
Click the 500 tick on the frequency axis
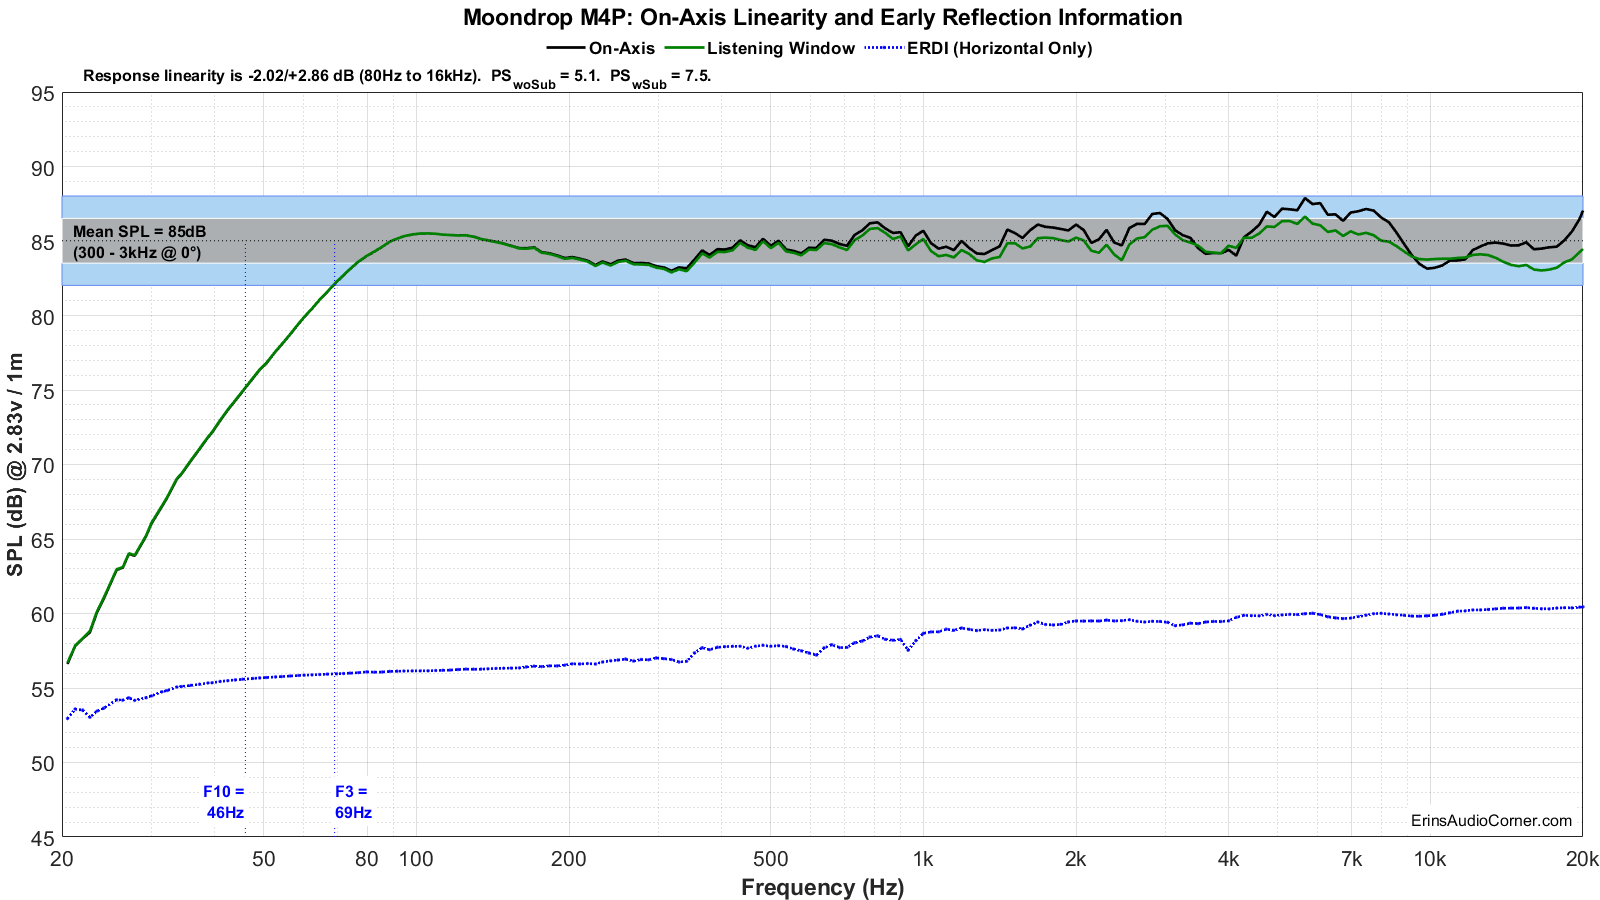(770, 859)
